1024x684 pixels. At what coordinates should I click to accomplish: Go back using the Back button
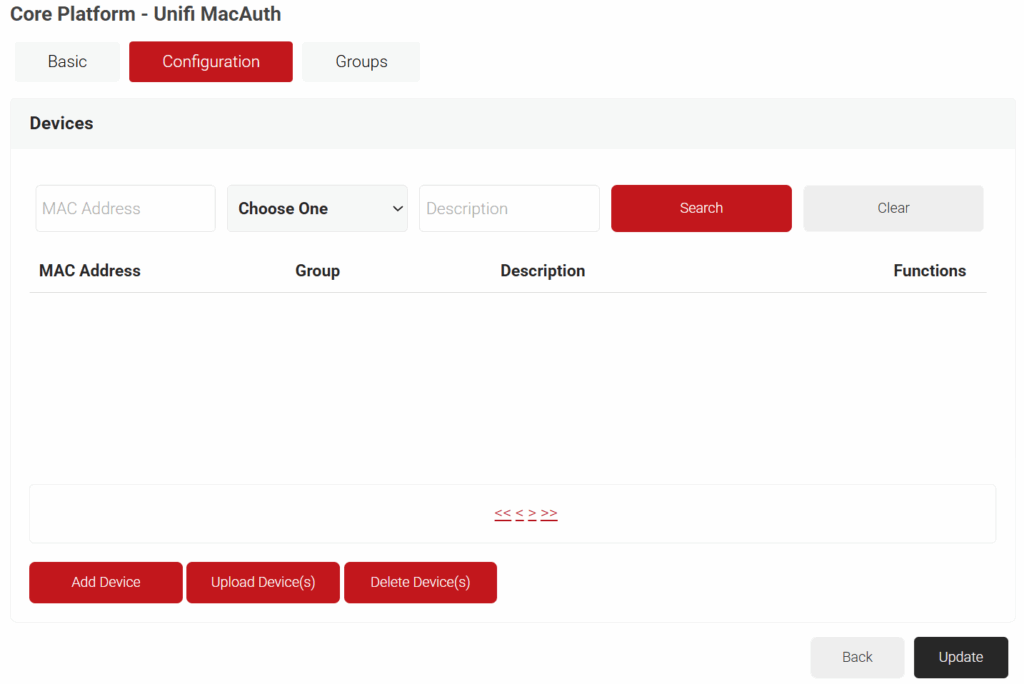point(857,657)
